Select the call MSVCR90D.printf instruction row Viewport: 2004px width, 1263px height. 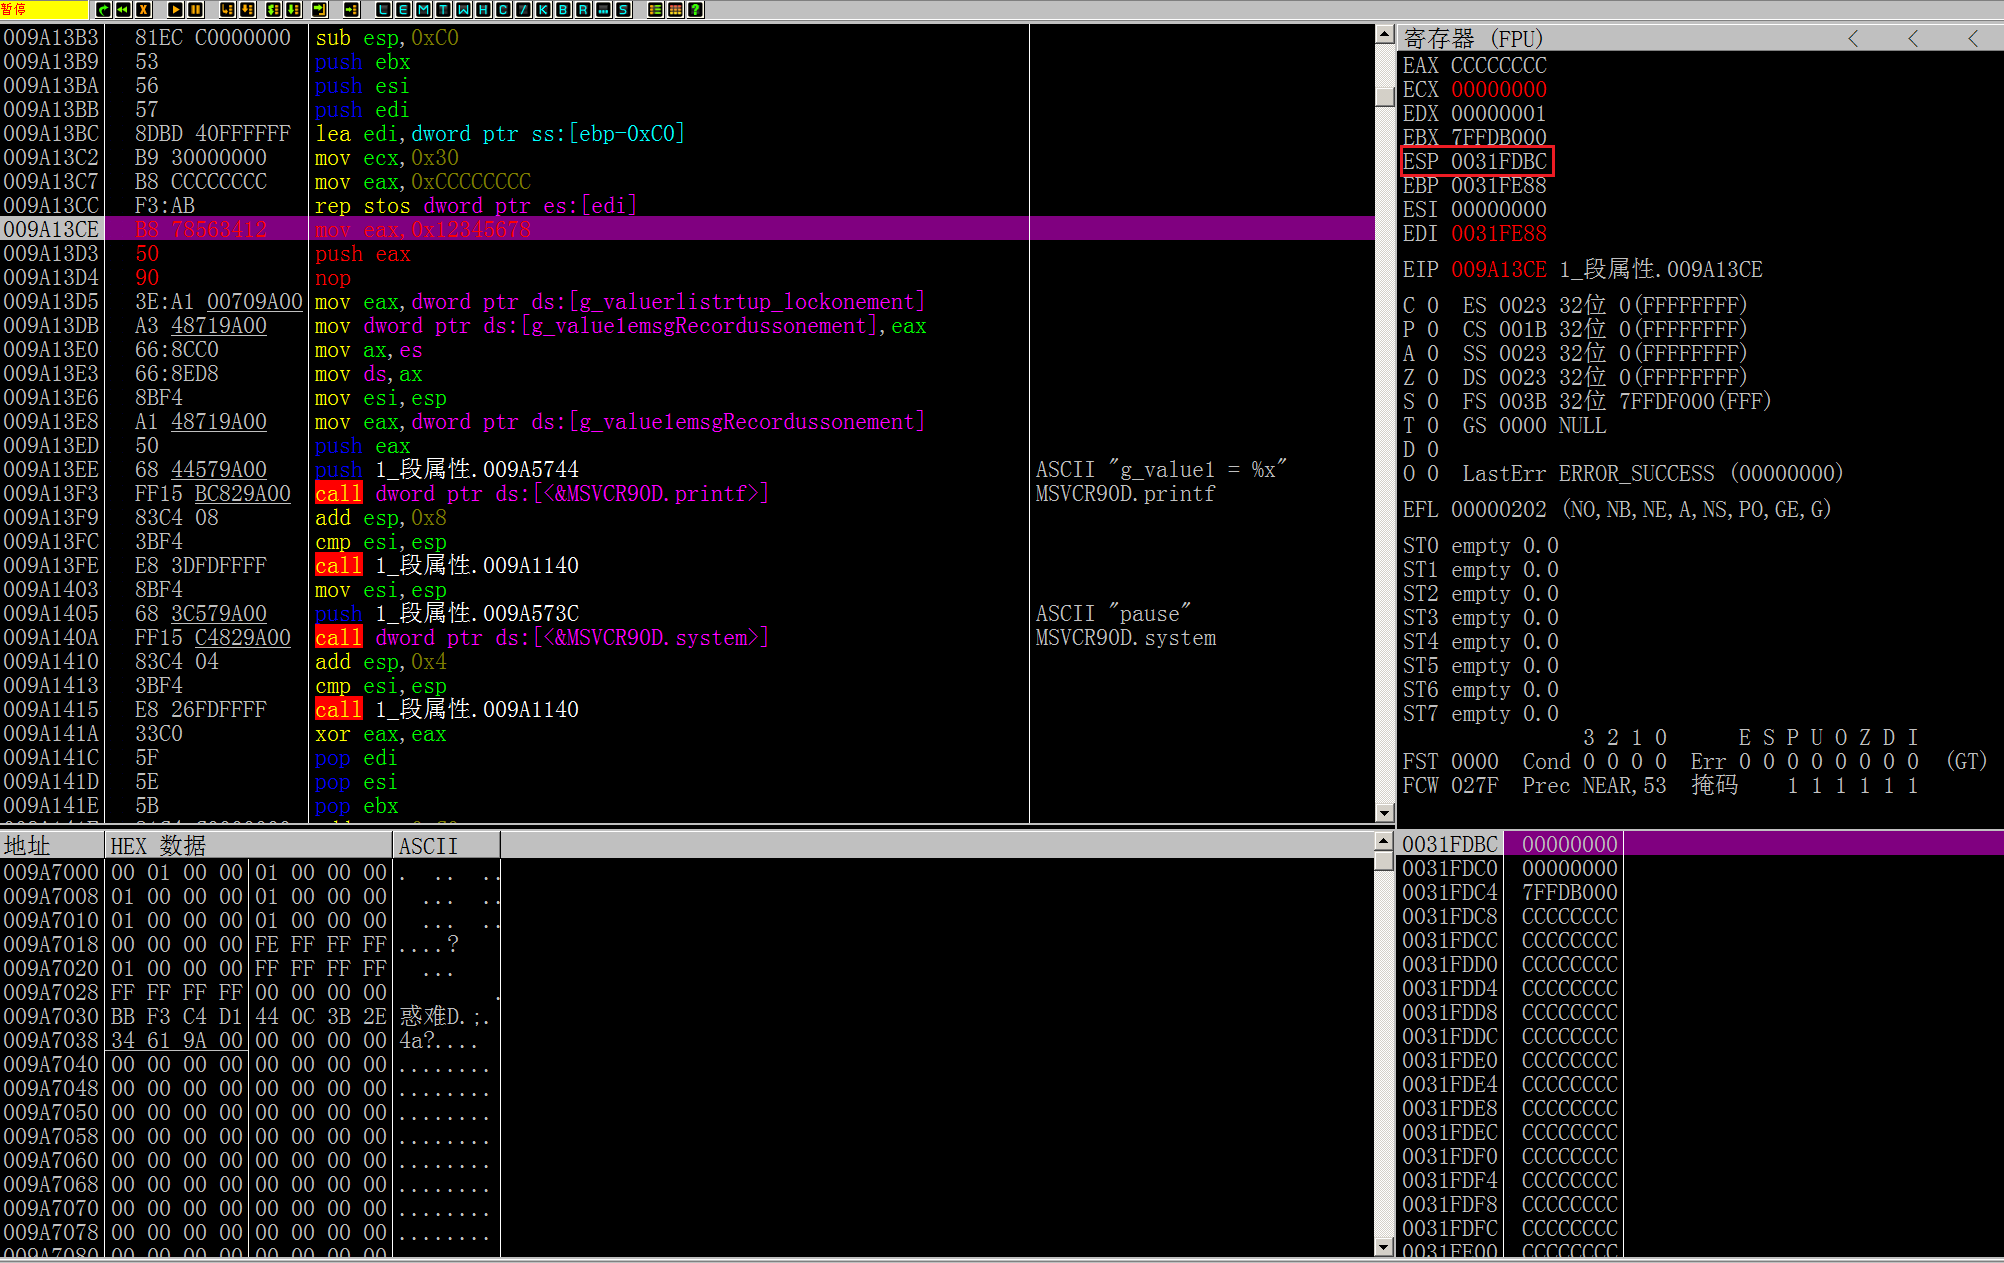point(688,493)
